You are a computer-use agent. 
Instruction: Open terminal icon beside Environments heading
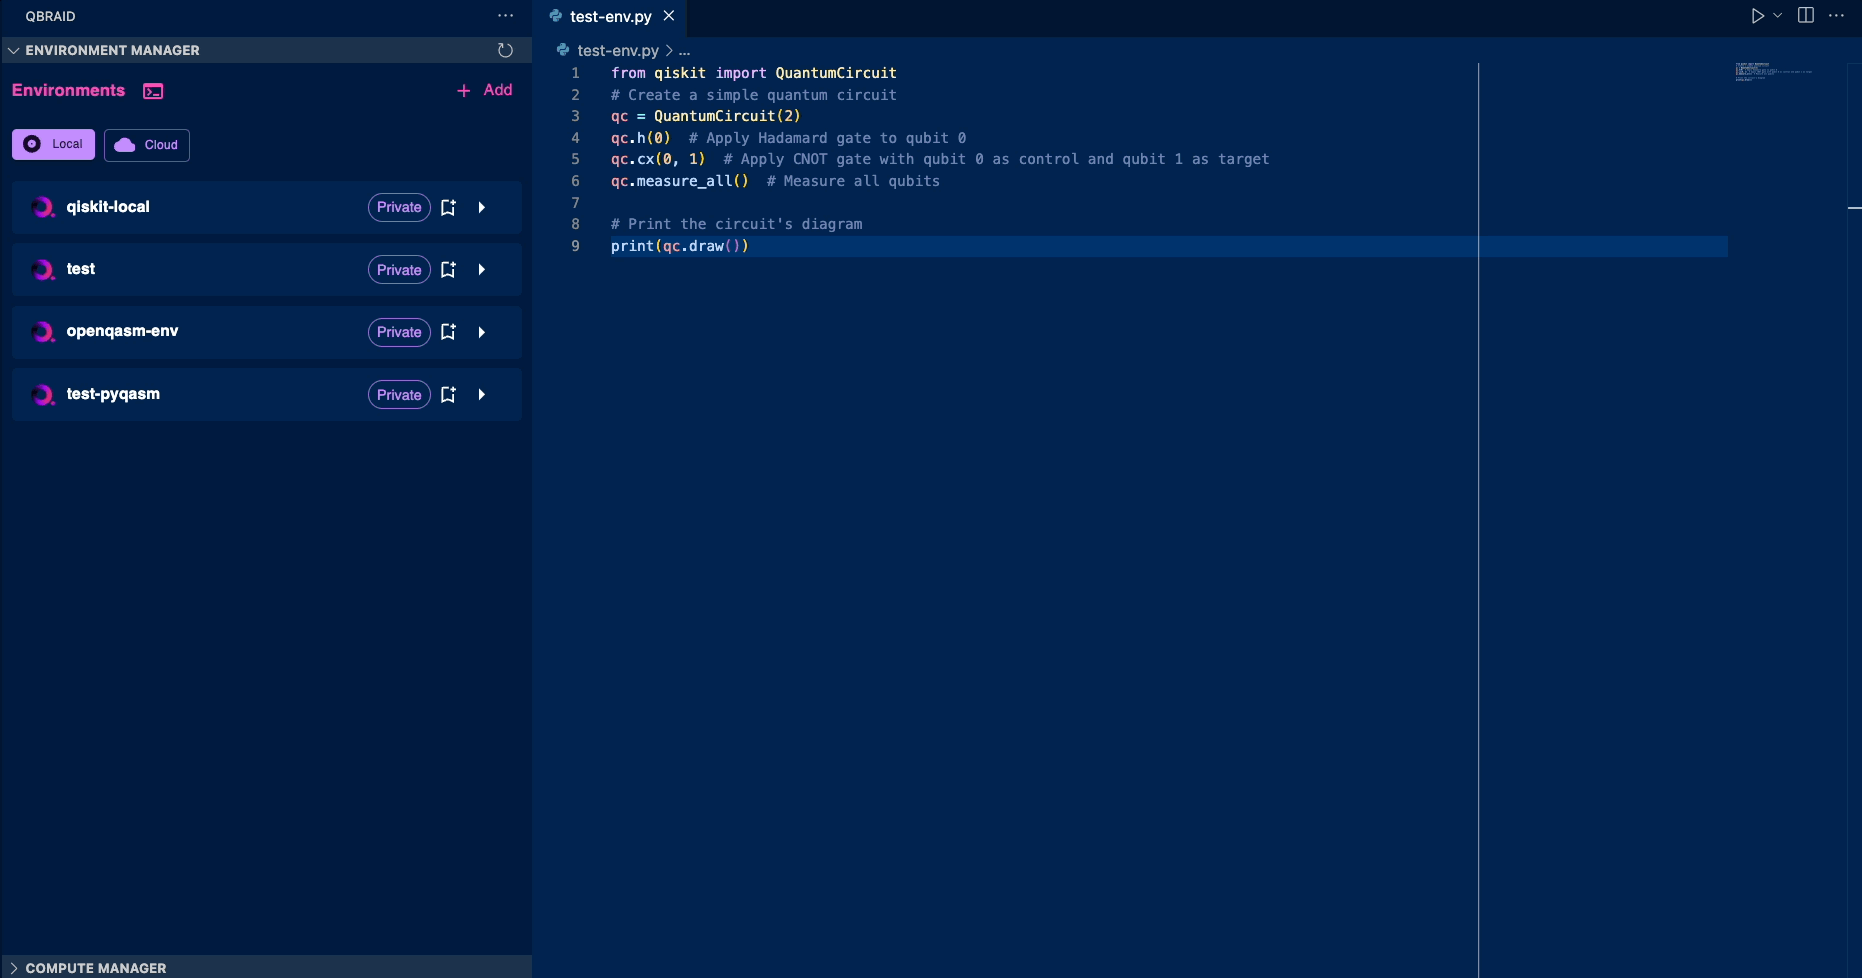(153, 91)
